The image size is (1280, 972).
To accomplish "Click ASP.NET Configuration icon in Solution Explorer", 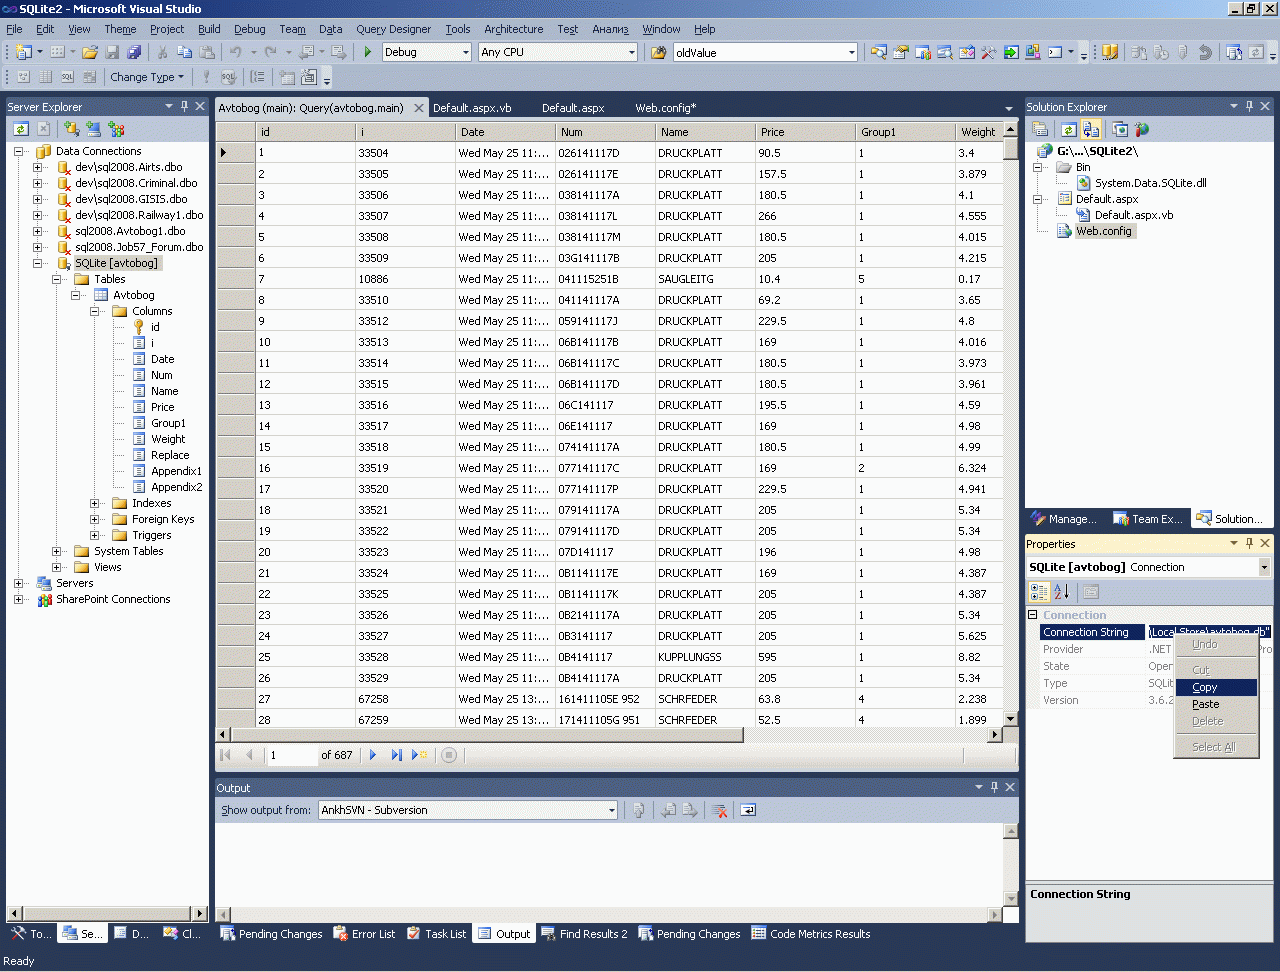I will point(1142,129).
